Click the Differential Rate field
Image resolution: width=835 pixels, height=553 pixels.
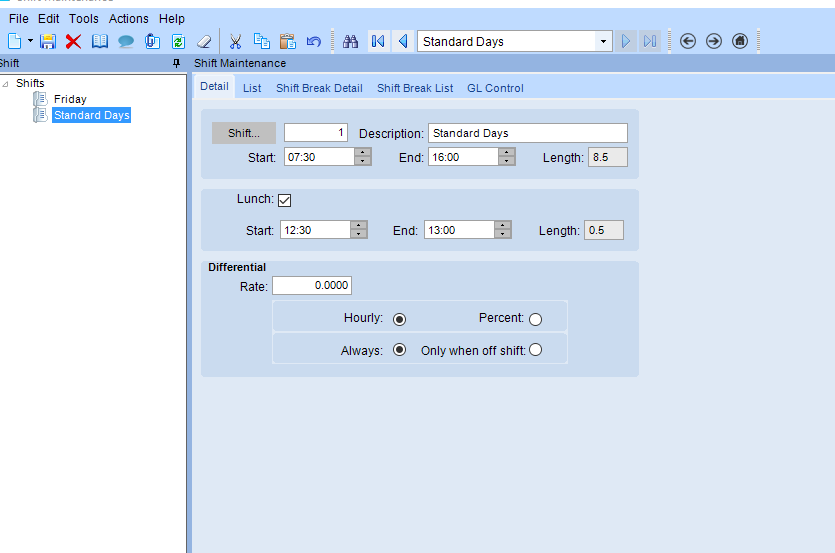click(312, 286)
